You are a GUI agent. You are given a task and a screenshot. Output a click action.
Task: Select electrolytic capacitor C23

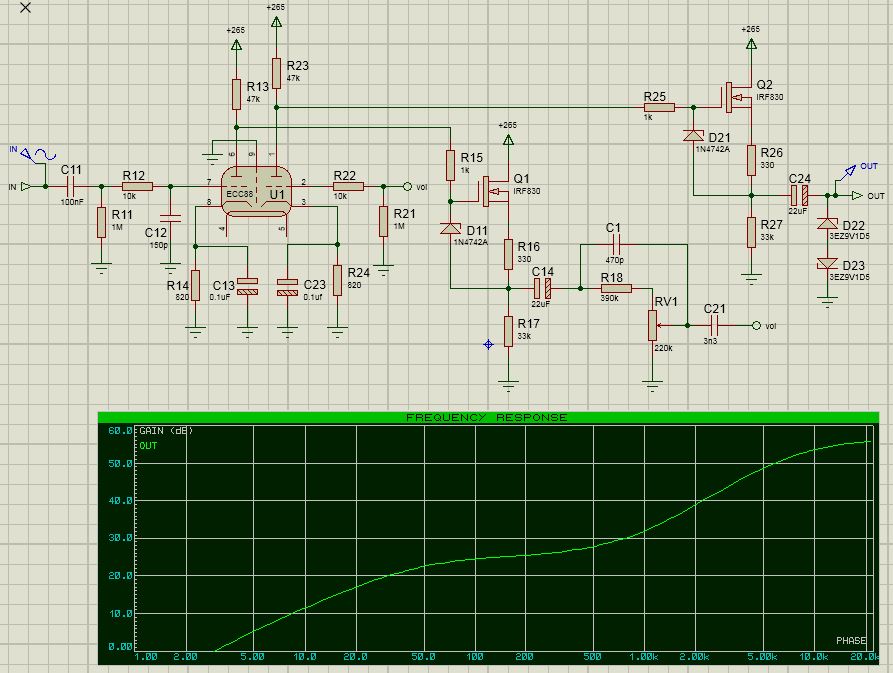point(287,287)
